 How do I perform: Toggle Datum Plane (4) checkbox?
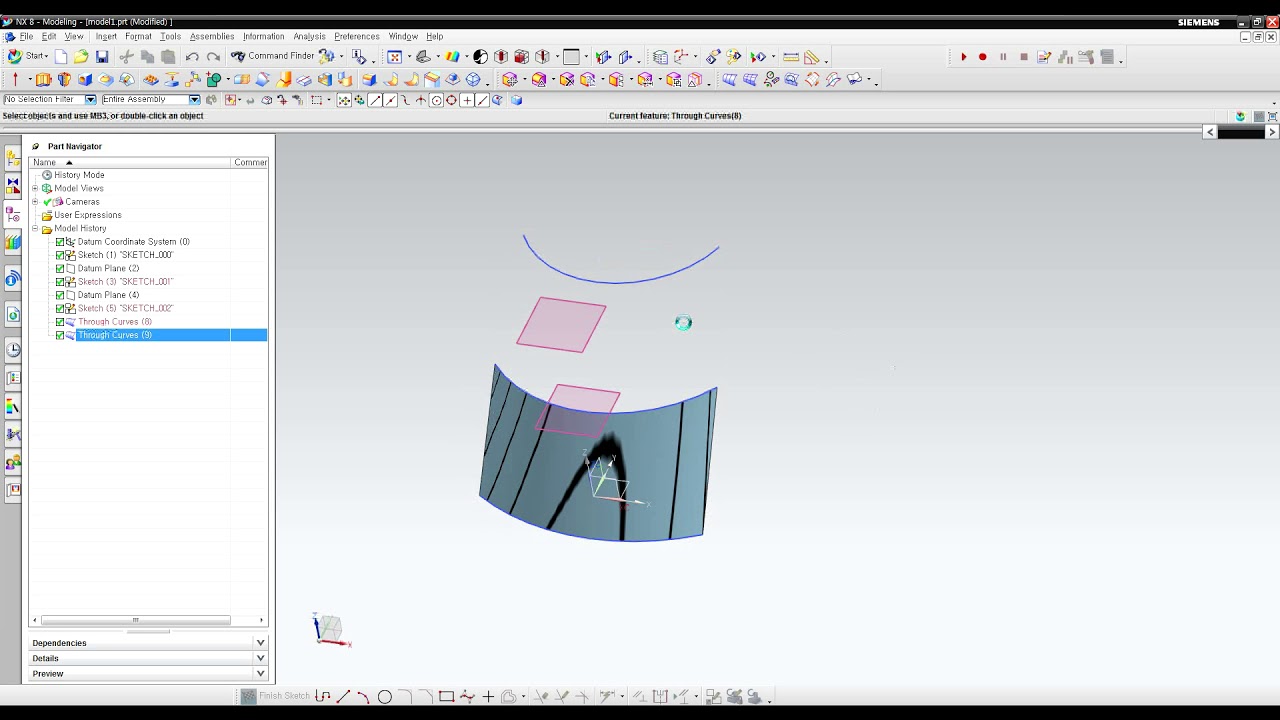[x=60, y=295]
